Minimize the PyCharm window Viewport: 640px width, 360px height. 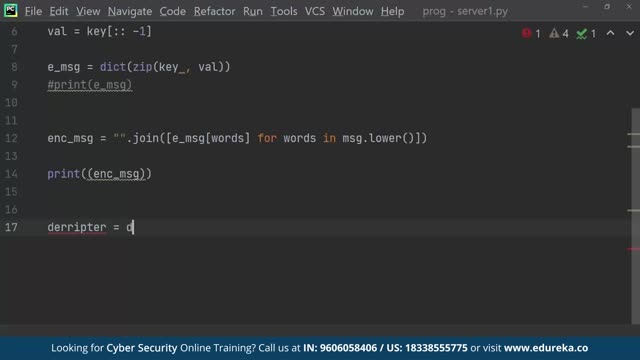point(586,7)
